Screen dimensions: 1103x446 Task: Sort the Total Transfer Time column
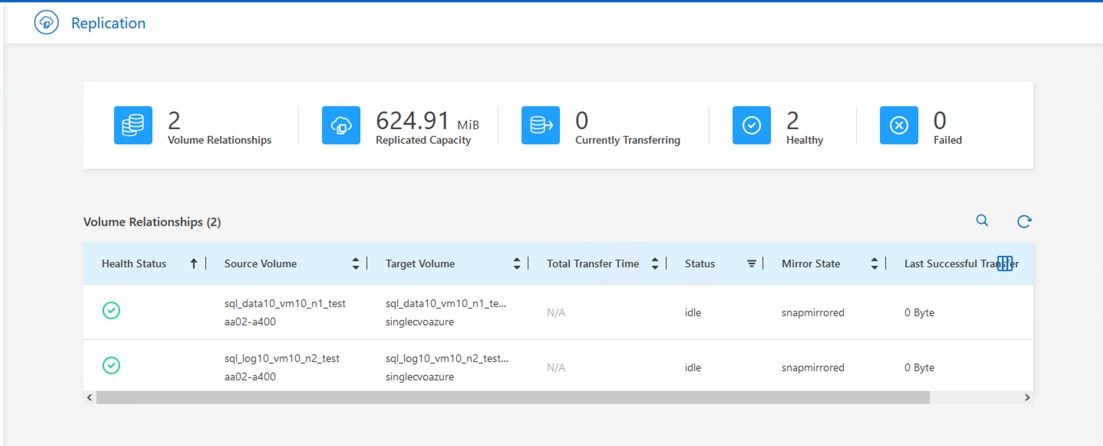pos(655,264)
